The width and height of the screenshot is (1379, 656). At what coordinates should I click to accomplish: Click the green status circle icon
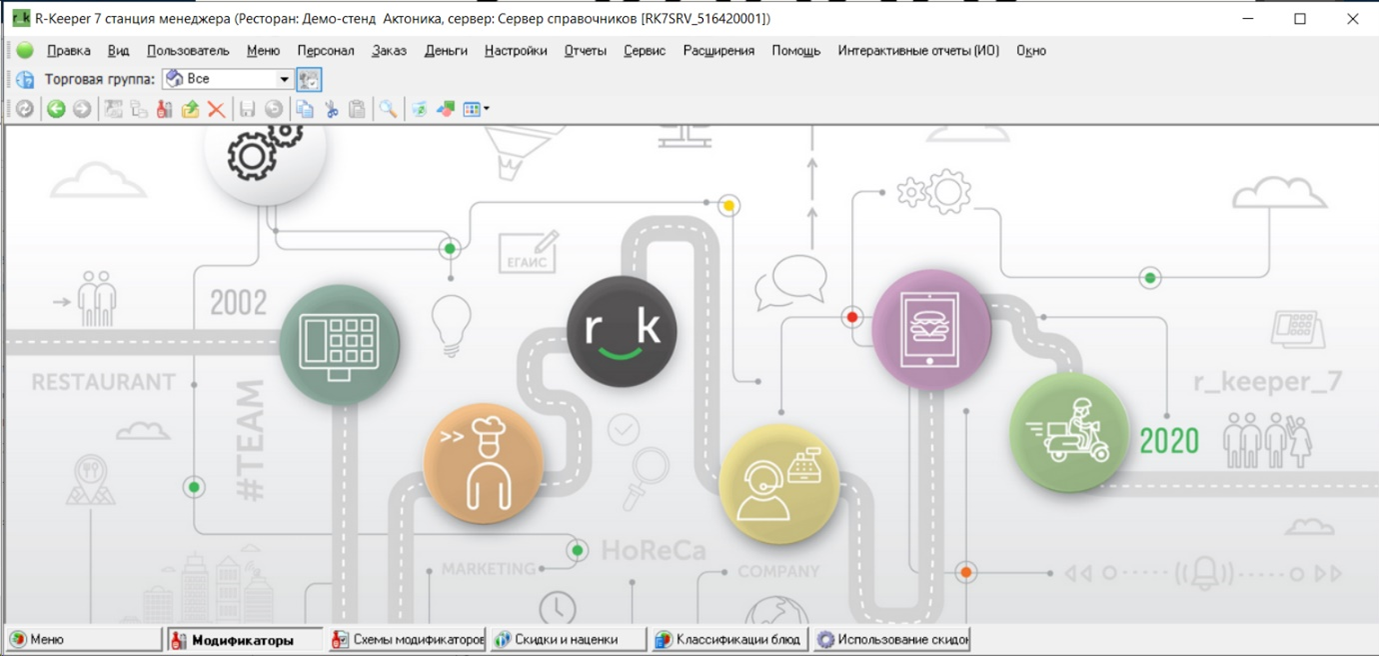point(25,51)
